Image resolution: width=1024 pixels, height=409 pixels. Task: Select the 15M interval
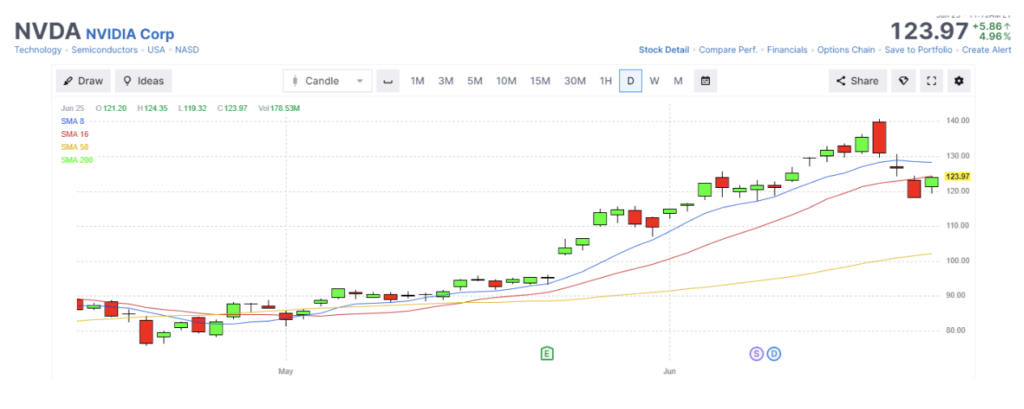(540, 81)
